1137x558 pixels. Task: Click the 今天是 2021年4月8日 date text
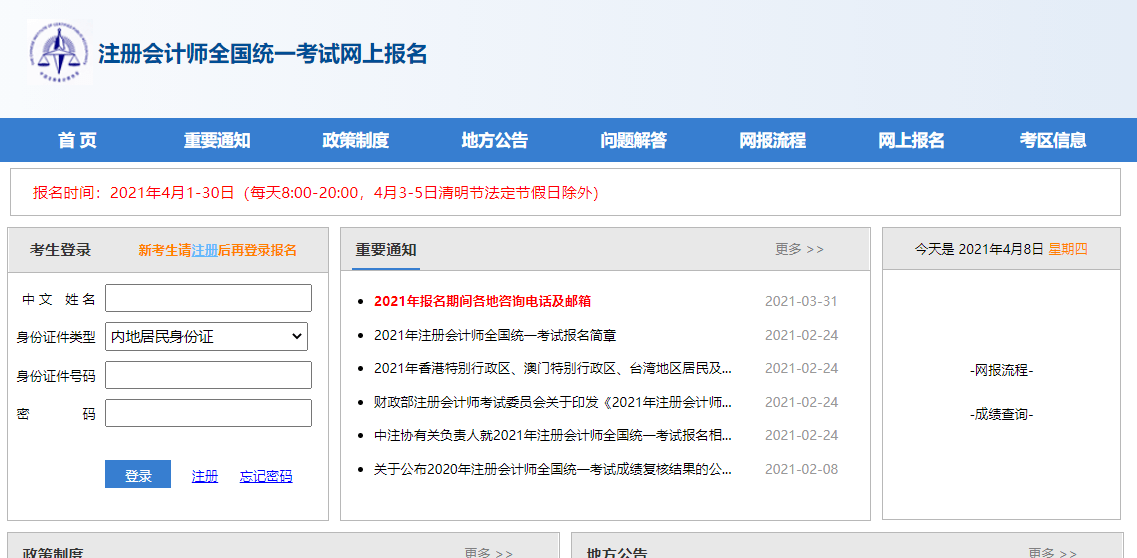979,249
